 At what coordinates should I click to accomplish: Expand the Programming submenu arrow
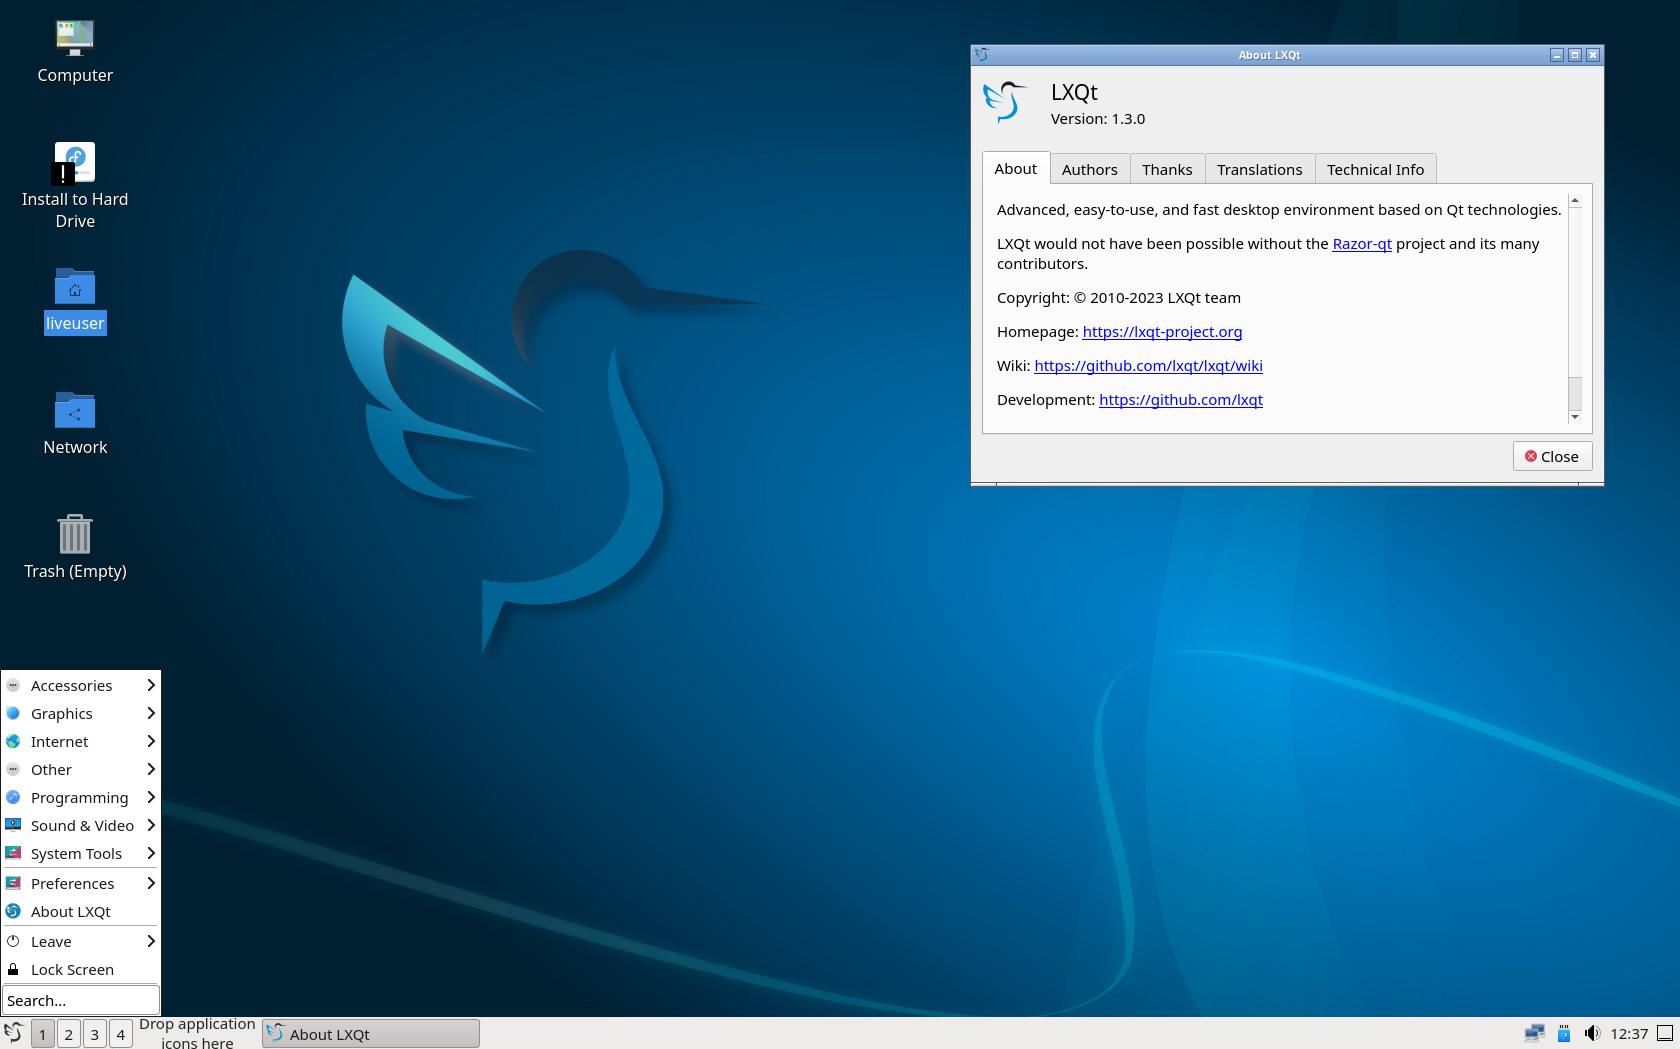coord(151,797)
